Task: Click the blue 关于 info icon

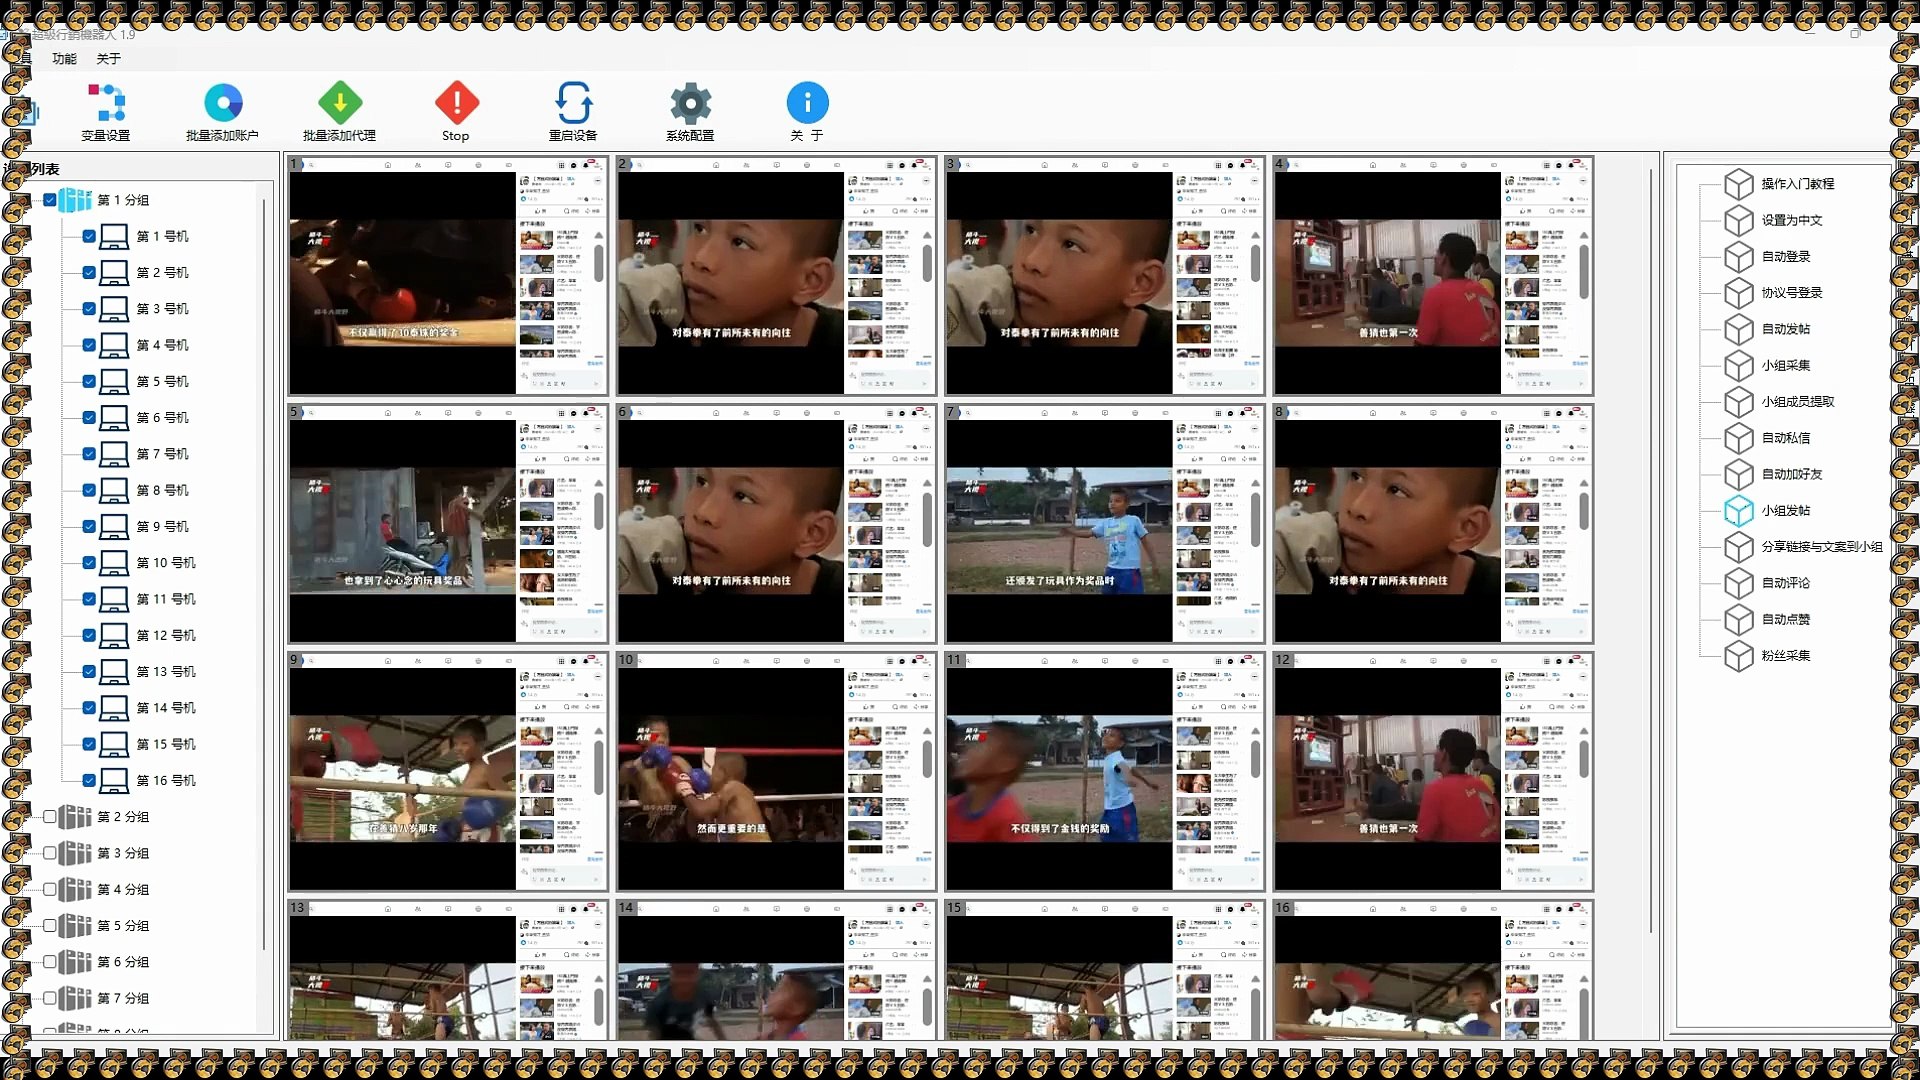Action: coord(807,104)
